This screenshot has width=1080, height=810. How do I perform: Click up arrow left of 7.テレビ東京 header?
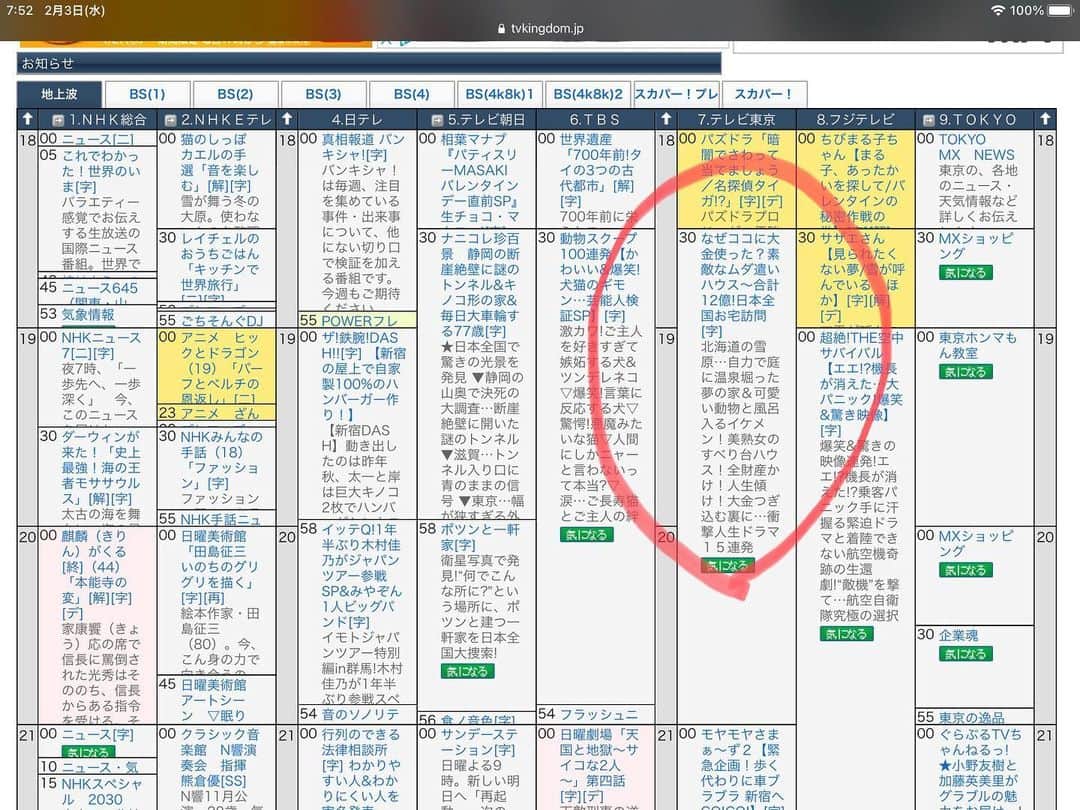point(666,119)
